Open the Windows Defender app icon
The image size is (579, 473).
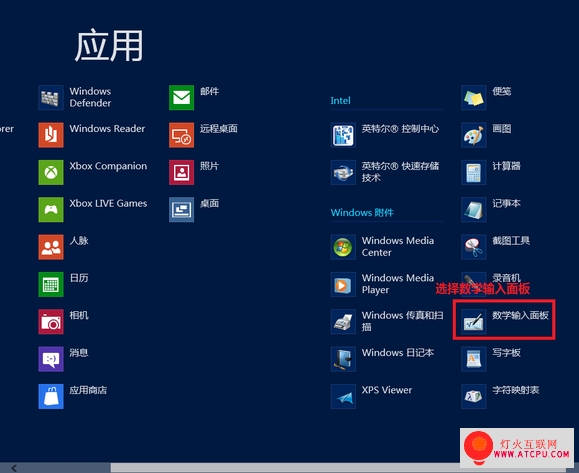51,97
